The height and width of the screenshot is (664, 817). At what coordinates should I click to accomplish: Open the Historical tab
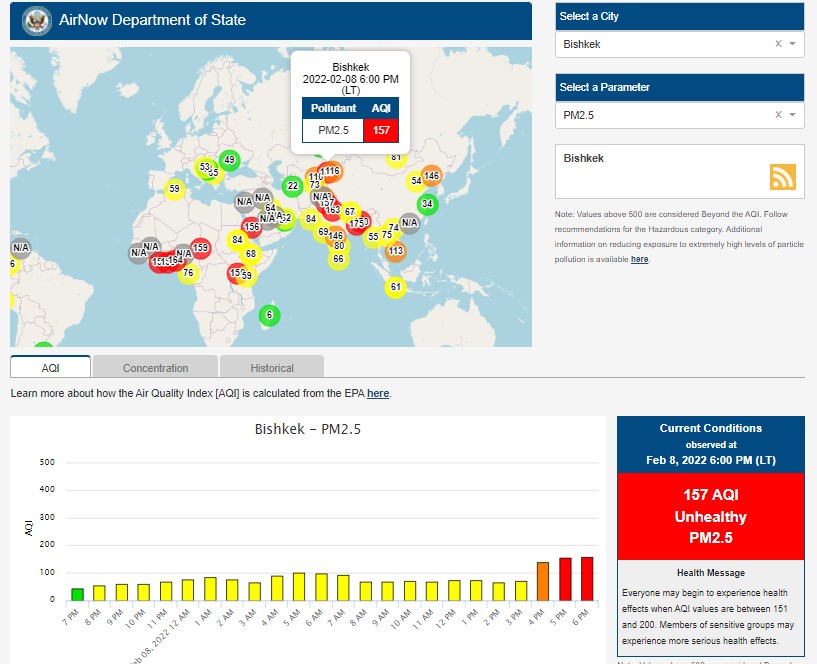[x=271, y=367]
